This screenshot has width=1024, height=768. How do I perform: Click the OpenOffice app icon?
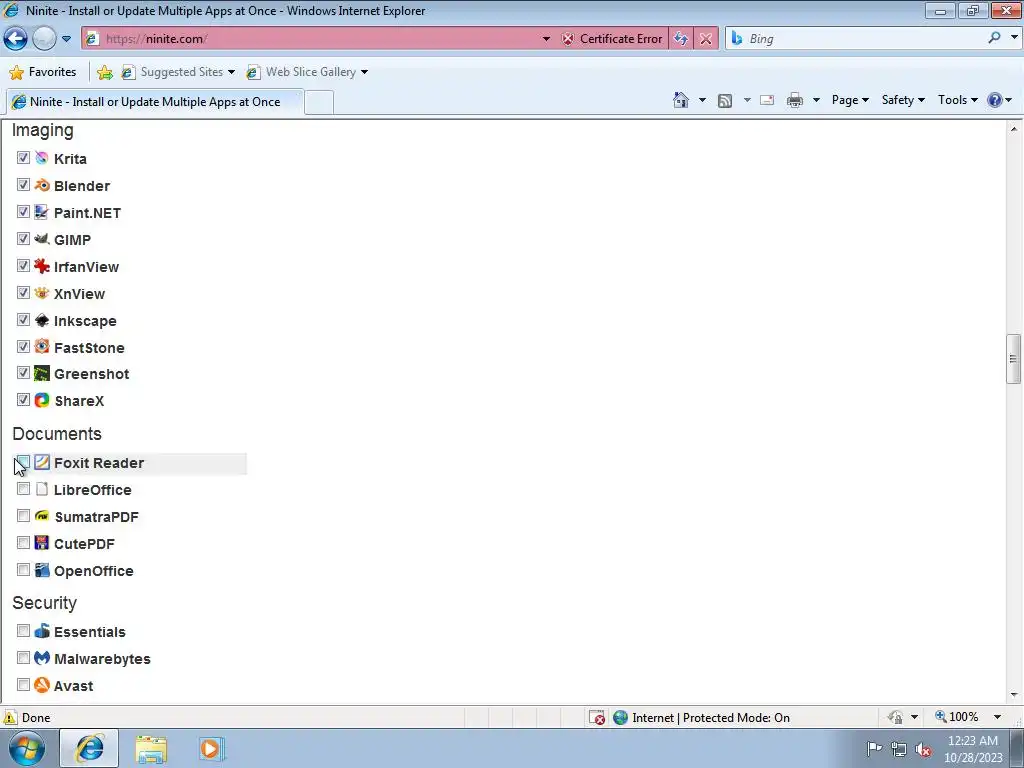[42, 570]
